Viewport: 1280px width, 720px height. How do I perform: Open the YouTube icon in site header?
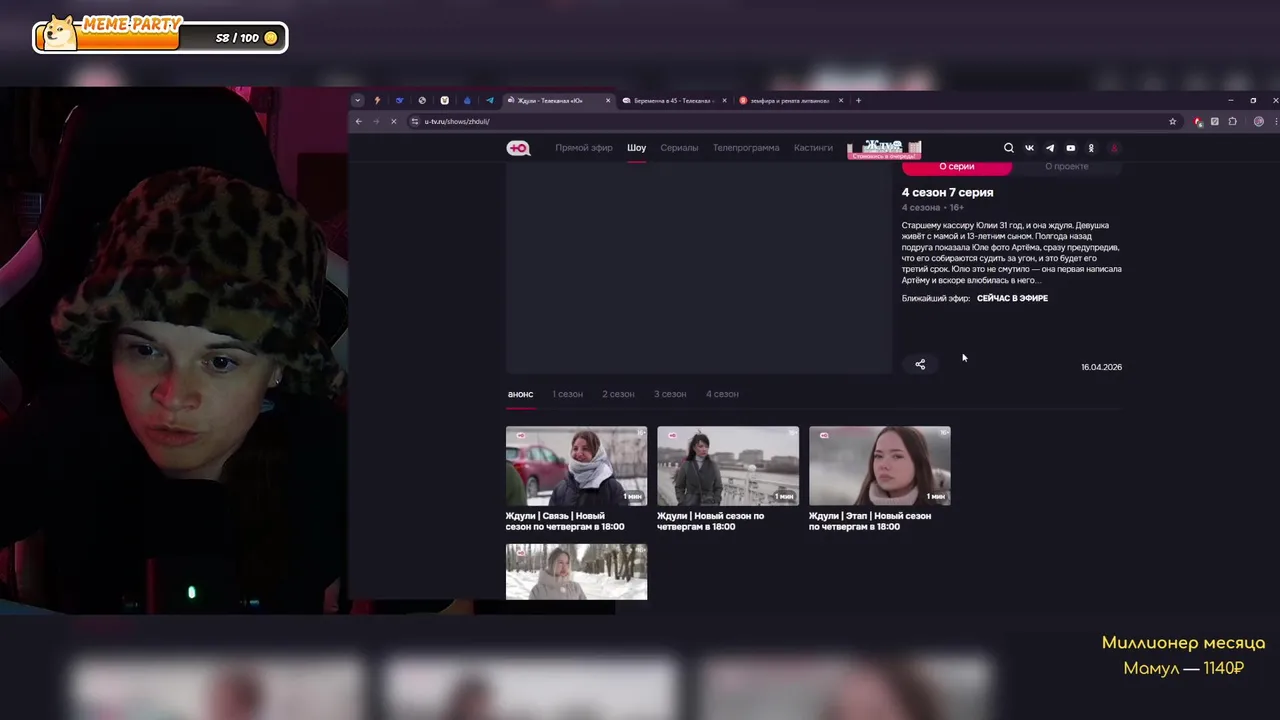pos(1071,148)
